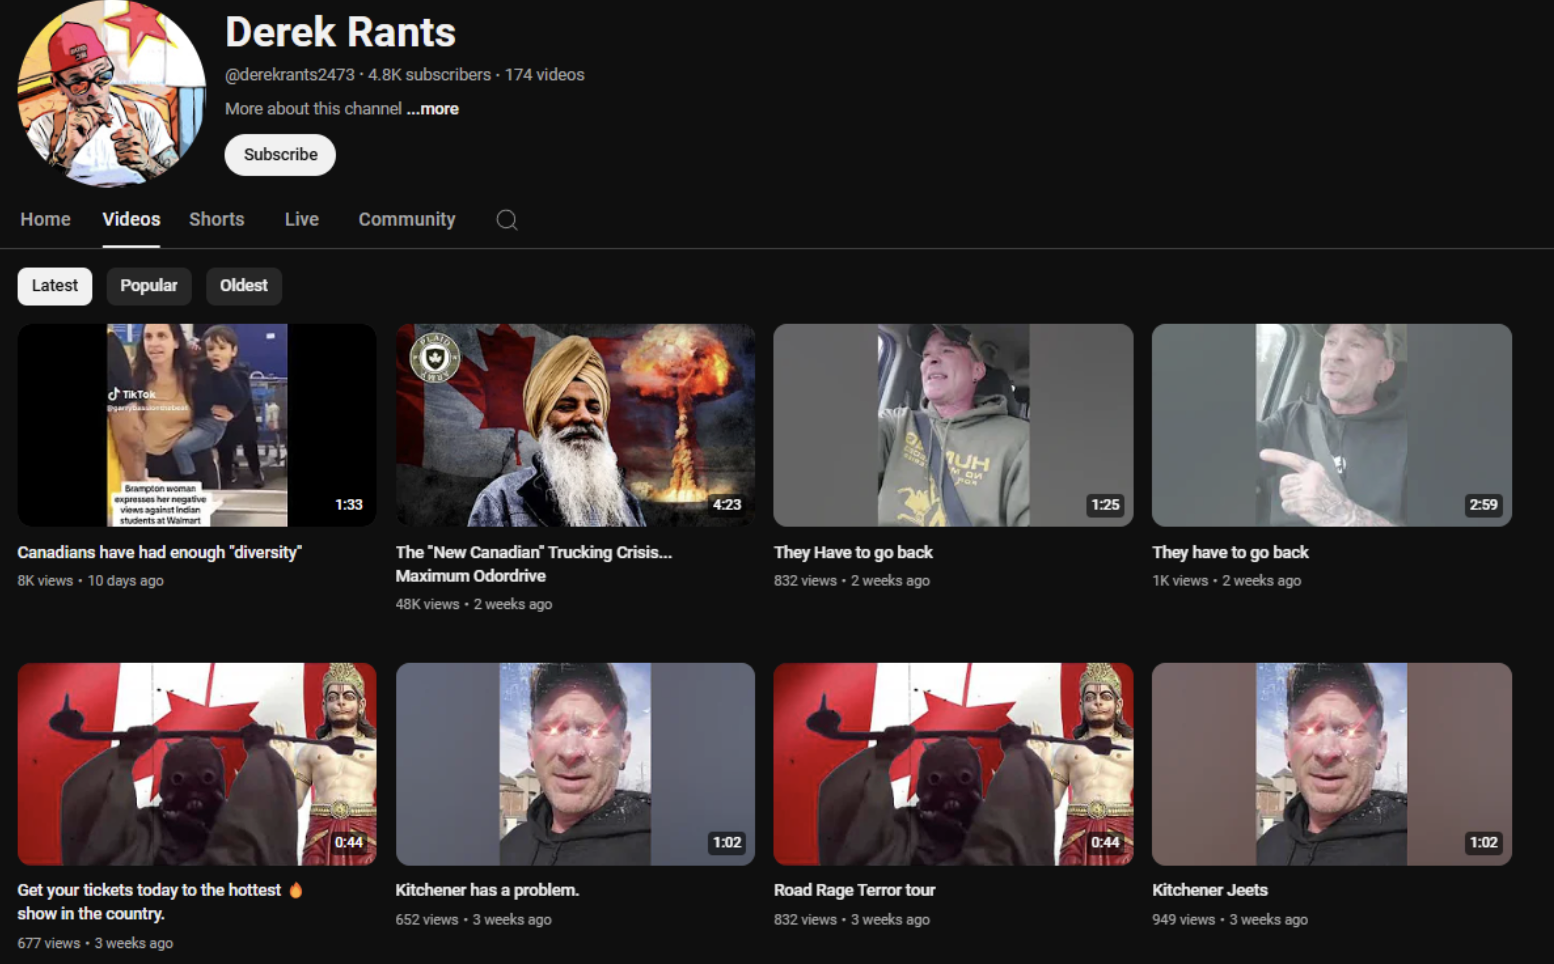Click the 'Road Rage Terror tour' title

(854, 890)
